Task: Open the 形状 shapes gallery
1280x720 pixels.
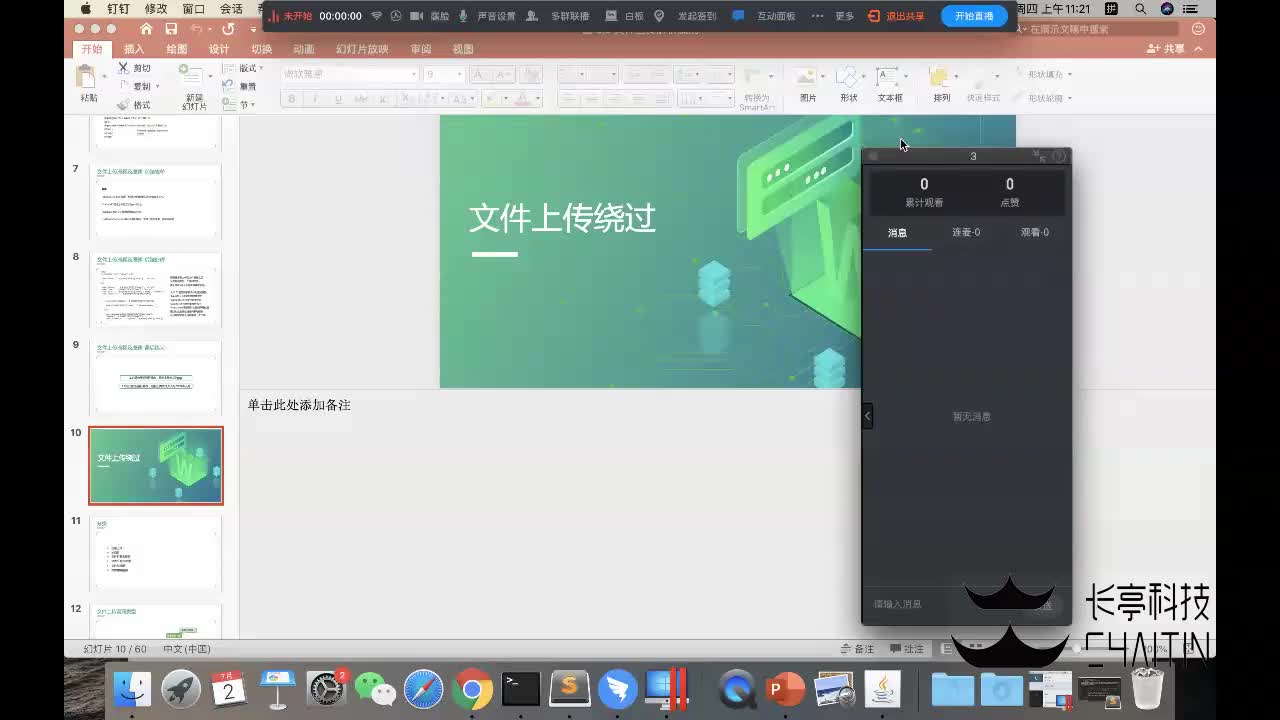Action: pos(849,84)
